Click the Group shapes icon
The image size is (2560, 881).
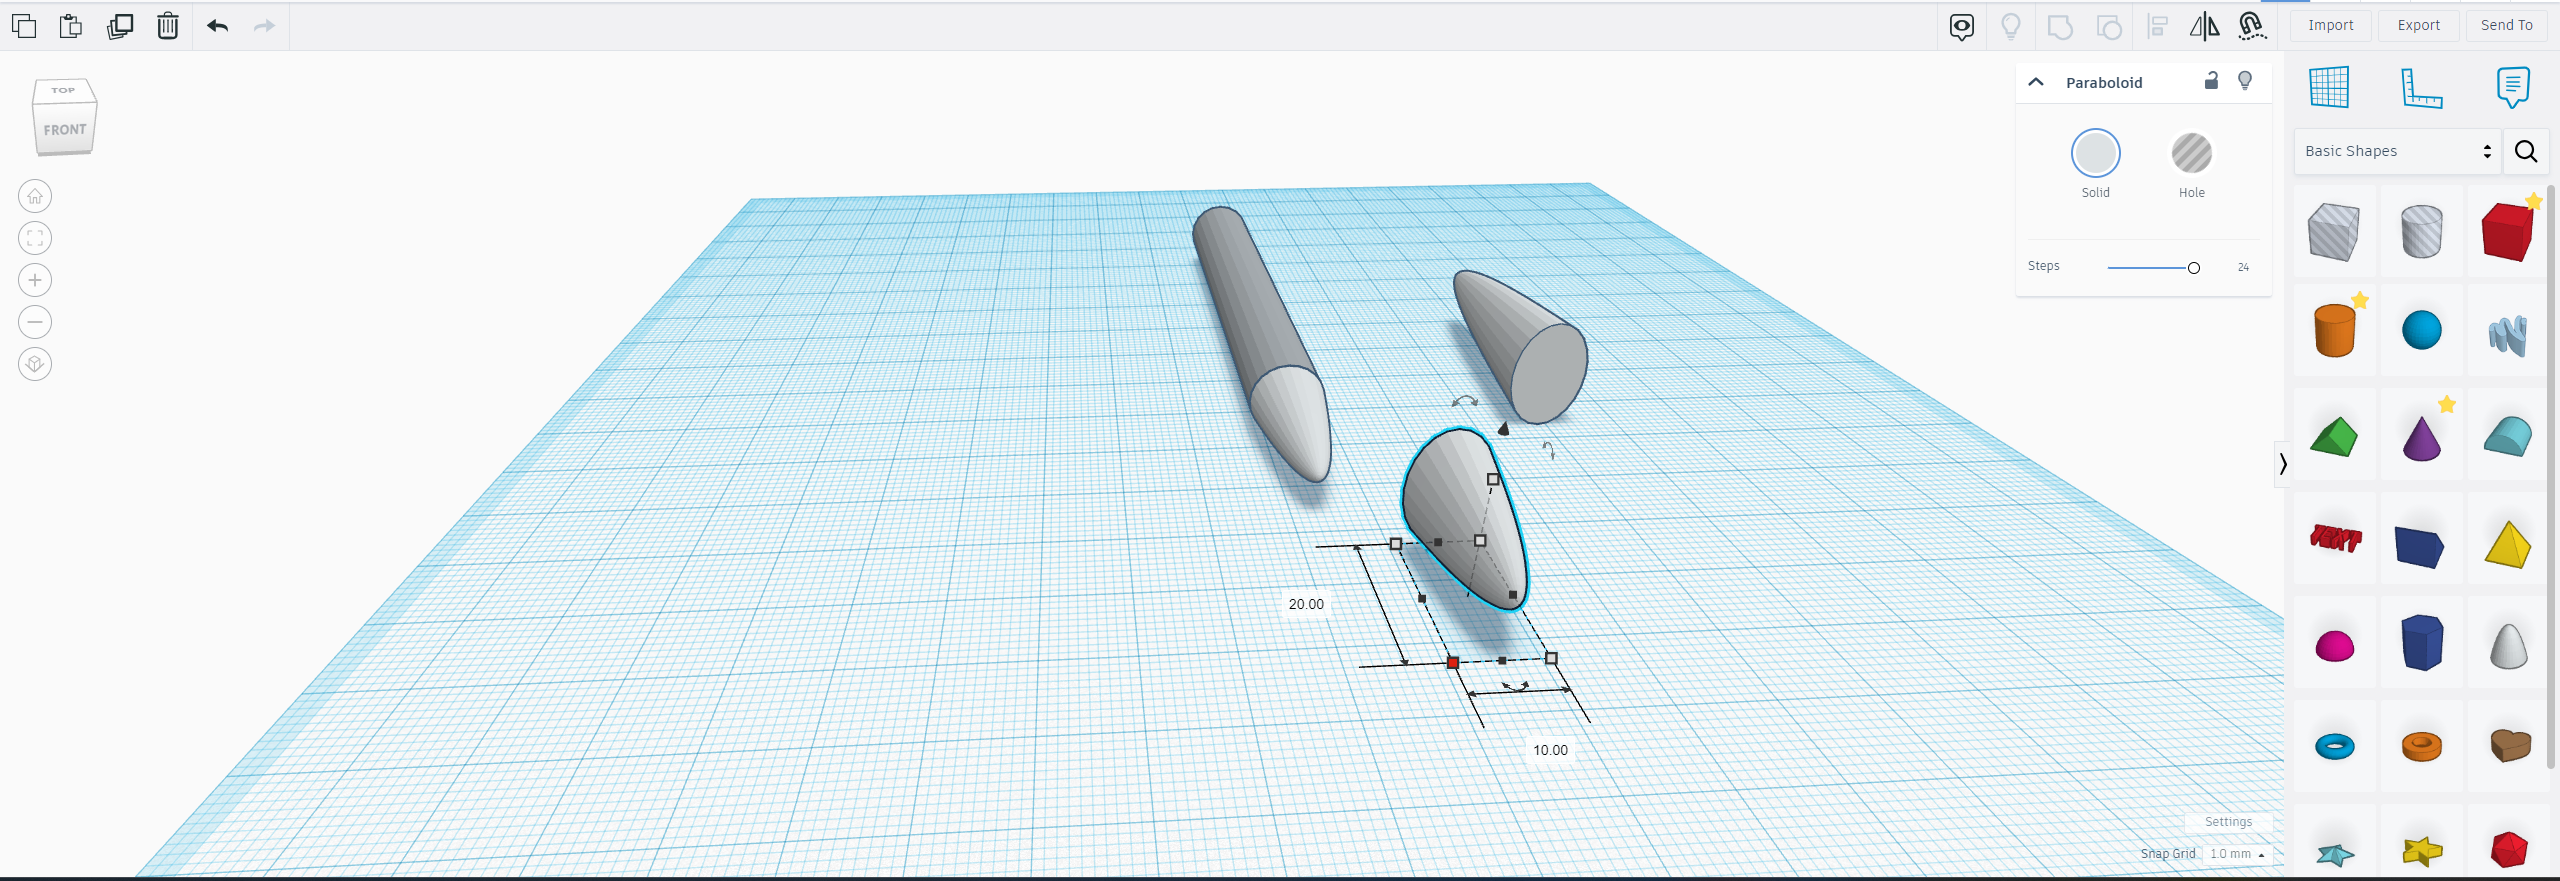(x=2060, y=27)
